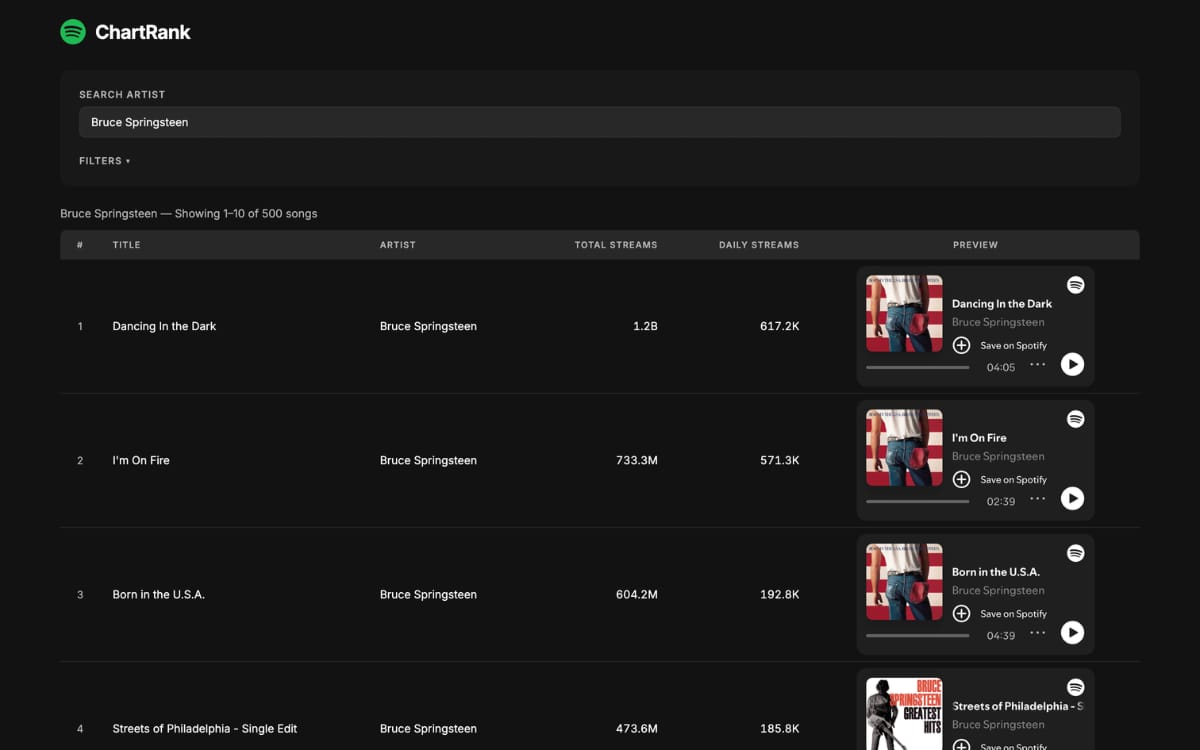Click Bruce Springsteen under Born in the U.S.A. preview

click(x=998, y=590)
